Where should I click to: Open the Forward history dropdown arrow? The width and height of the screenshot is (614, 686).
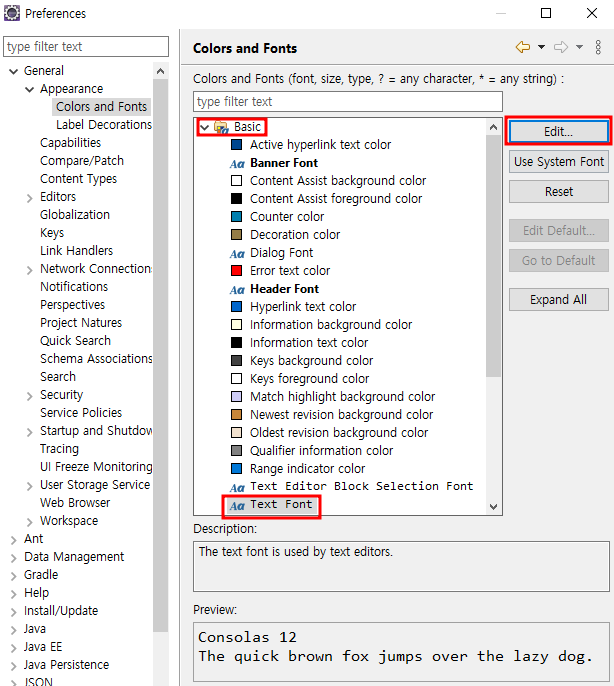click(579, 47)
